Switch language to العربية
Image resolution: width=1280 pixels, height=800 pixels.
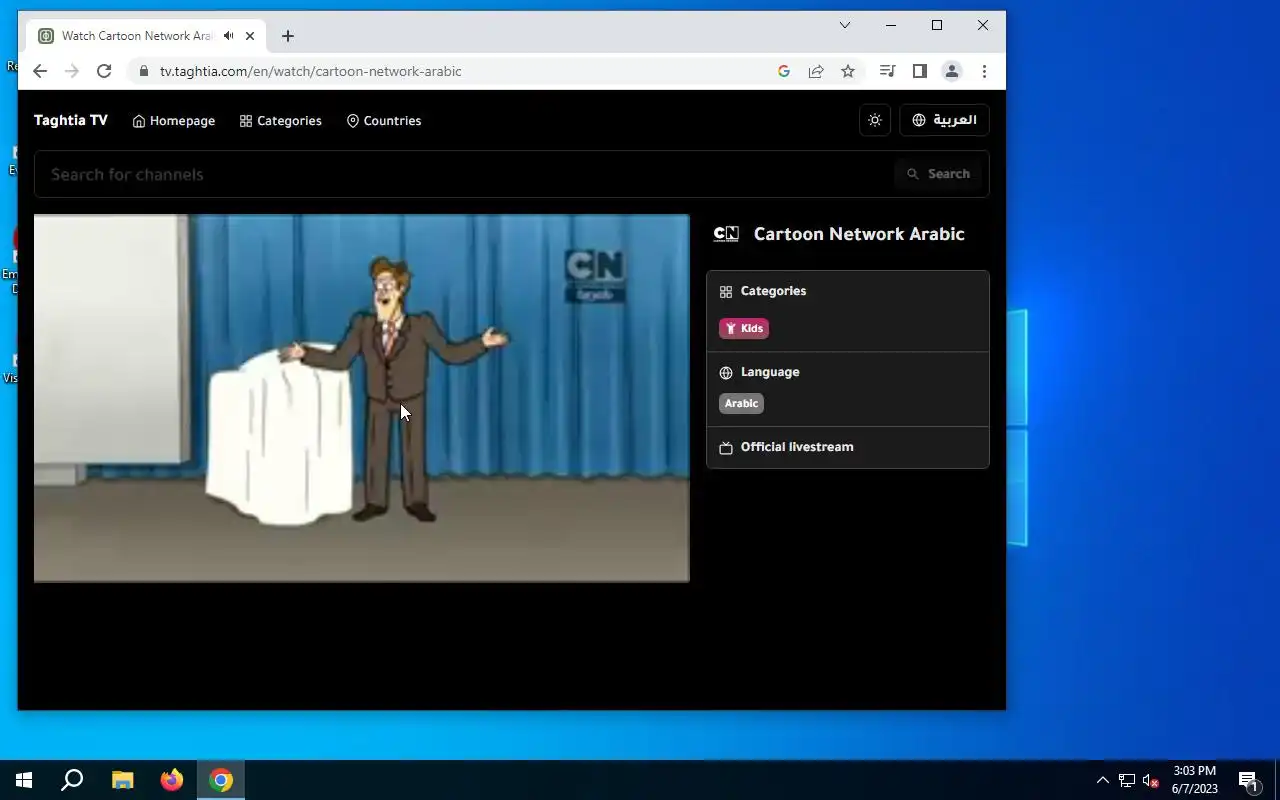pos(944,120)
